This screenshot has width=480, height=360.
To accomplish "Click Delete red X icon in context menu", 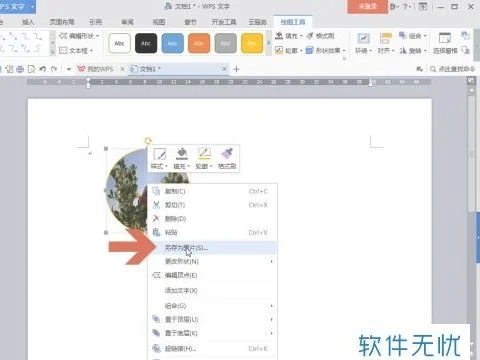I will (x=156, y=218).
